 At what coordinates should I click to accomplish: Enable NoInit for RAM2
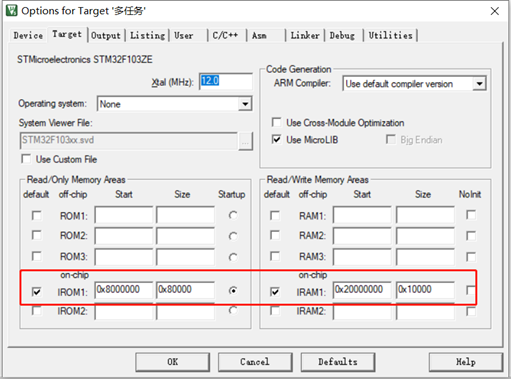(x=471, y=236)
